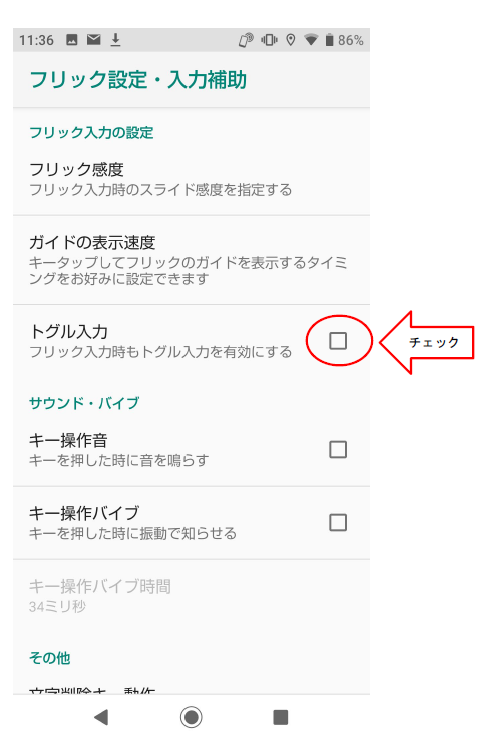
Task: Tap the フリック入力の設定 section header
Action: tap(91, 132)
